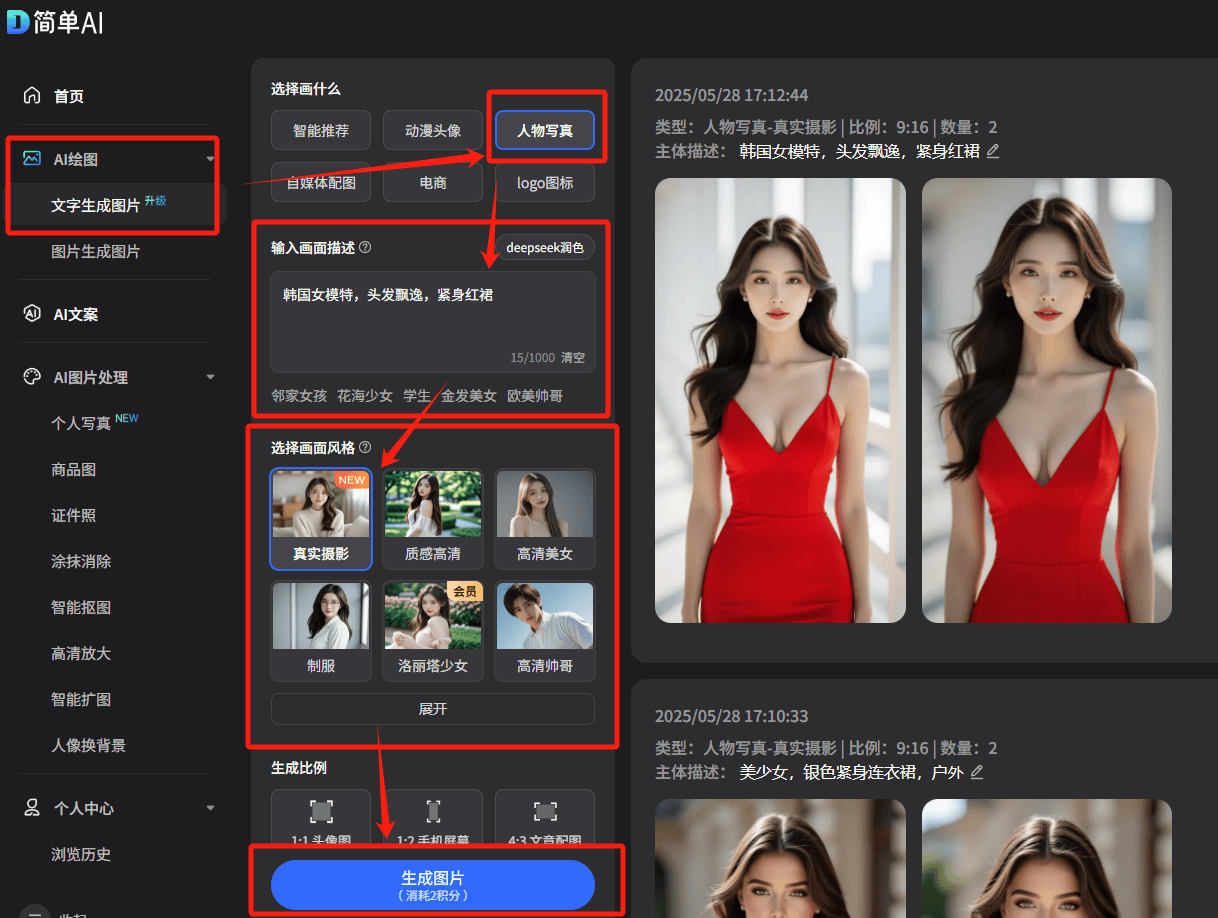
Task: Click the 个人中心 user icon
Action: [32, 808]
